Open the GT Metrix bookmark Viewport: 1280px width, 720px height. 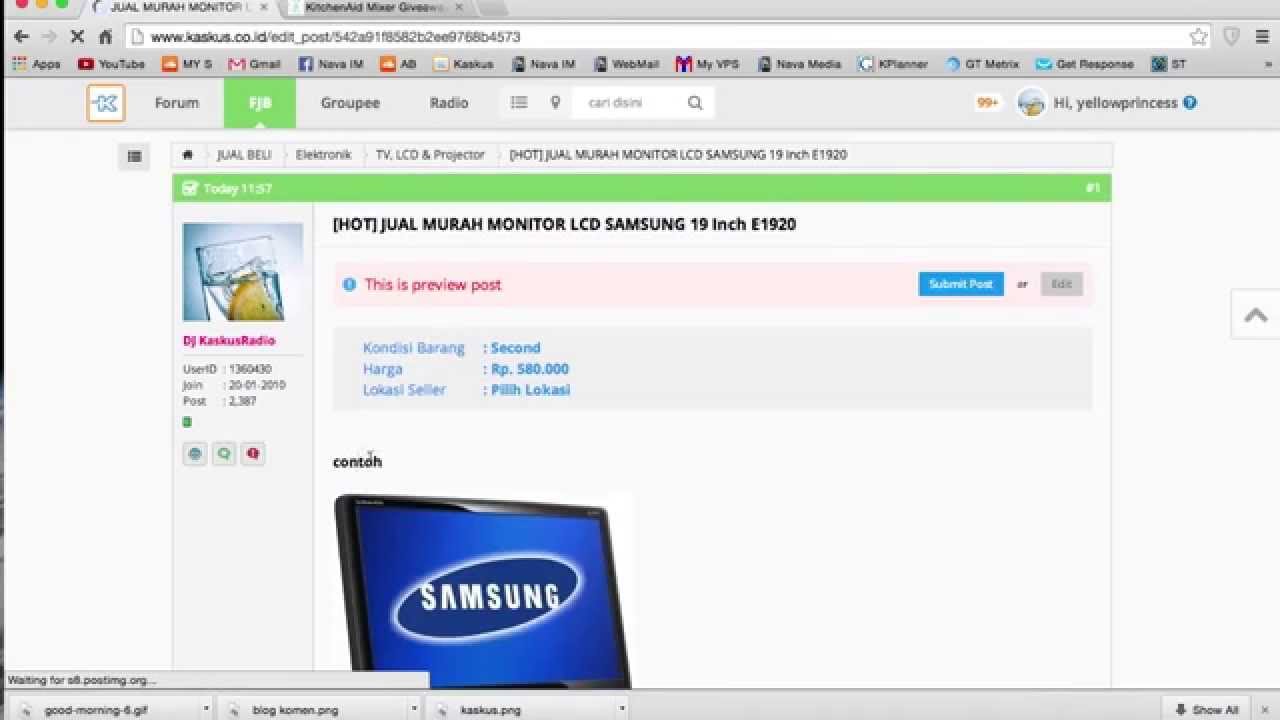pyautogui.click(x=982, y=64)
